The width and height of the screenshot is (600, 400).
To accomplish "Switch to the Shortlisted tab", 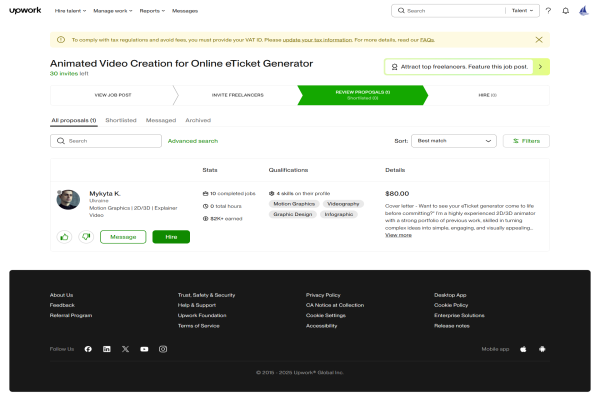I will pos(120,120).
